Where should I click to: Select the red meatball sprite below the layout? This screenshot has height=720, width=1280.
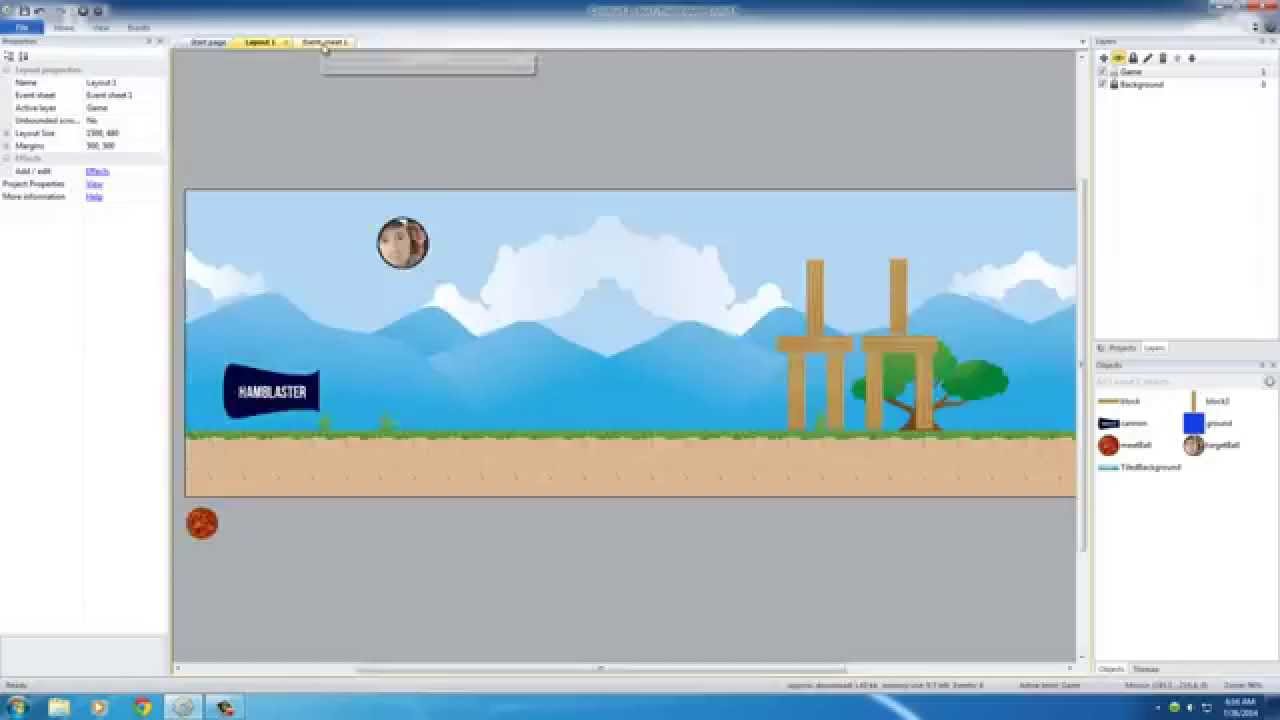[202, 523]
